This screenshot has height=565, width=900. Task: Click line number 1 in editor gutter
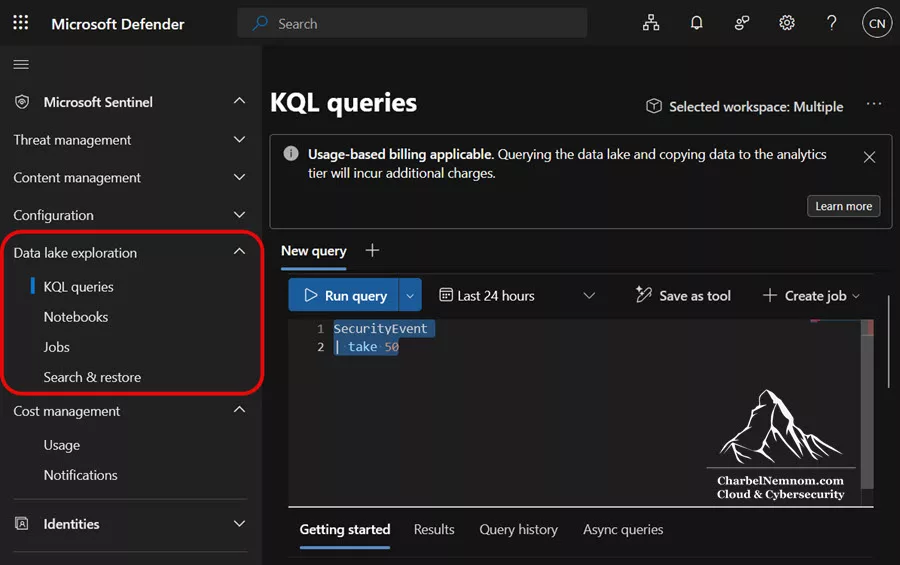pyautogui.click(x=320, y=328)
